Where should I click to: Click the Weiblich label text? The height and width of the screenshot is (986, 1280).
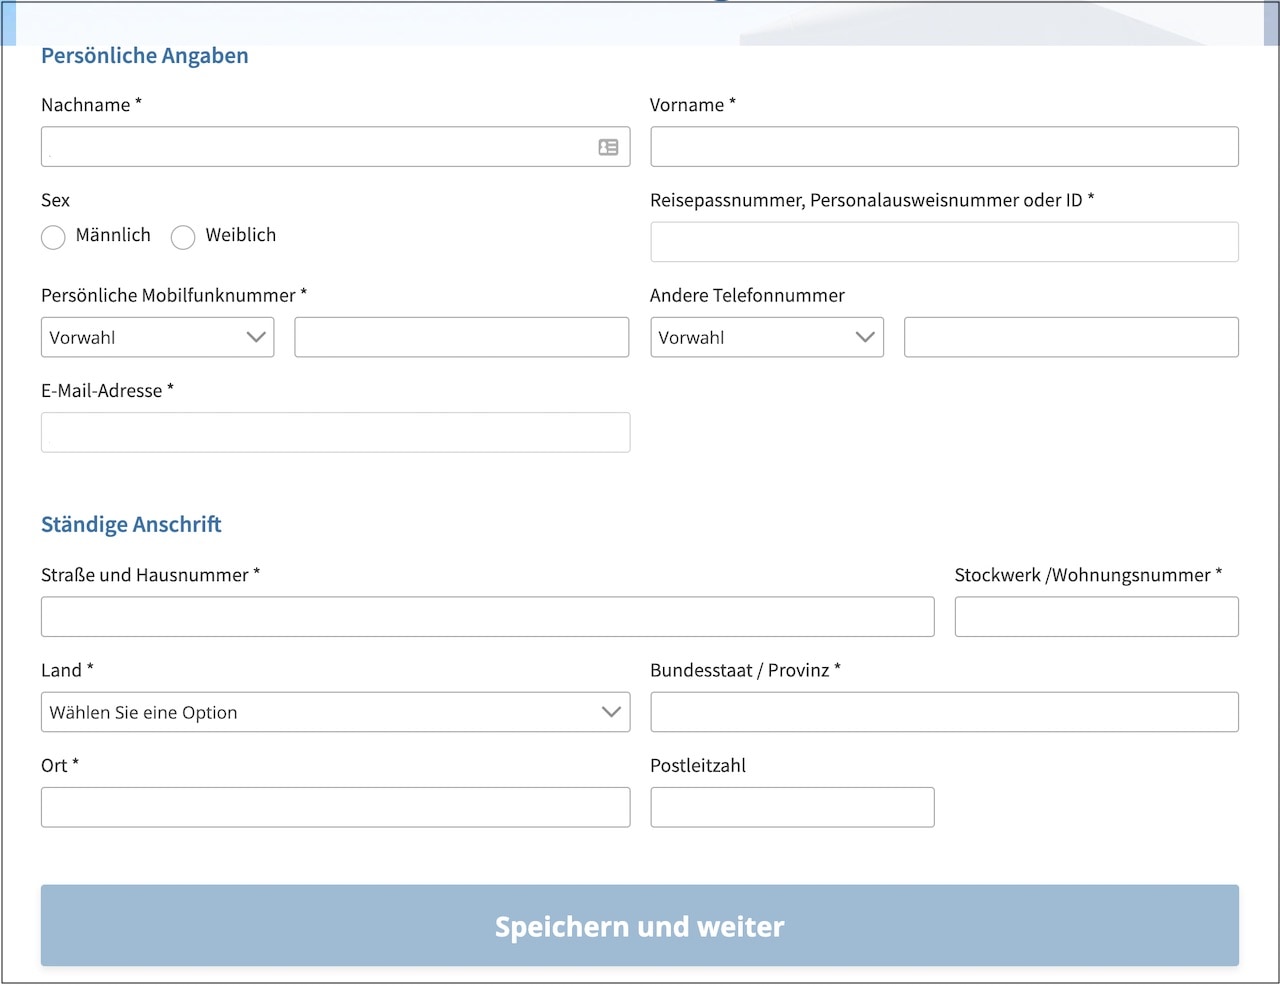(241, 235)
